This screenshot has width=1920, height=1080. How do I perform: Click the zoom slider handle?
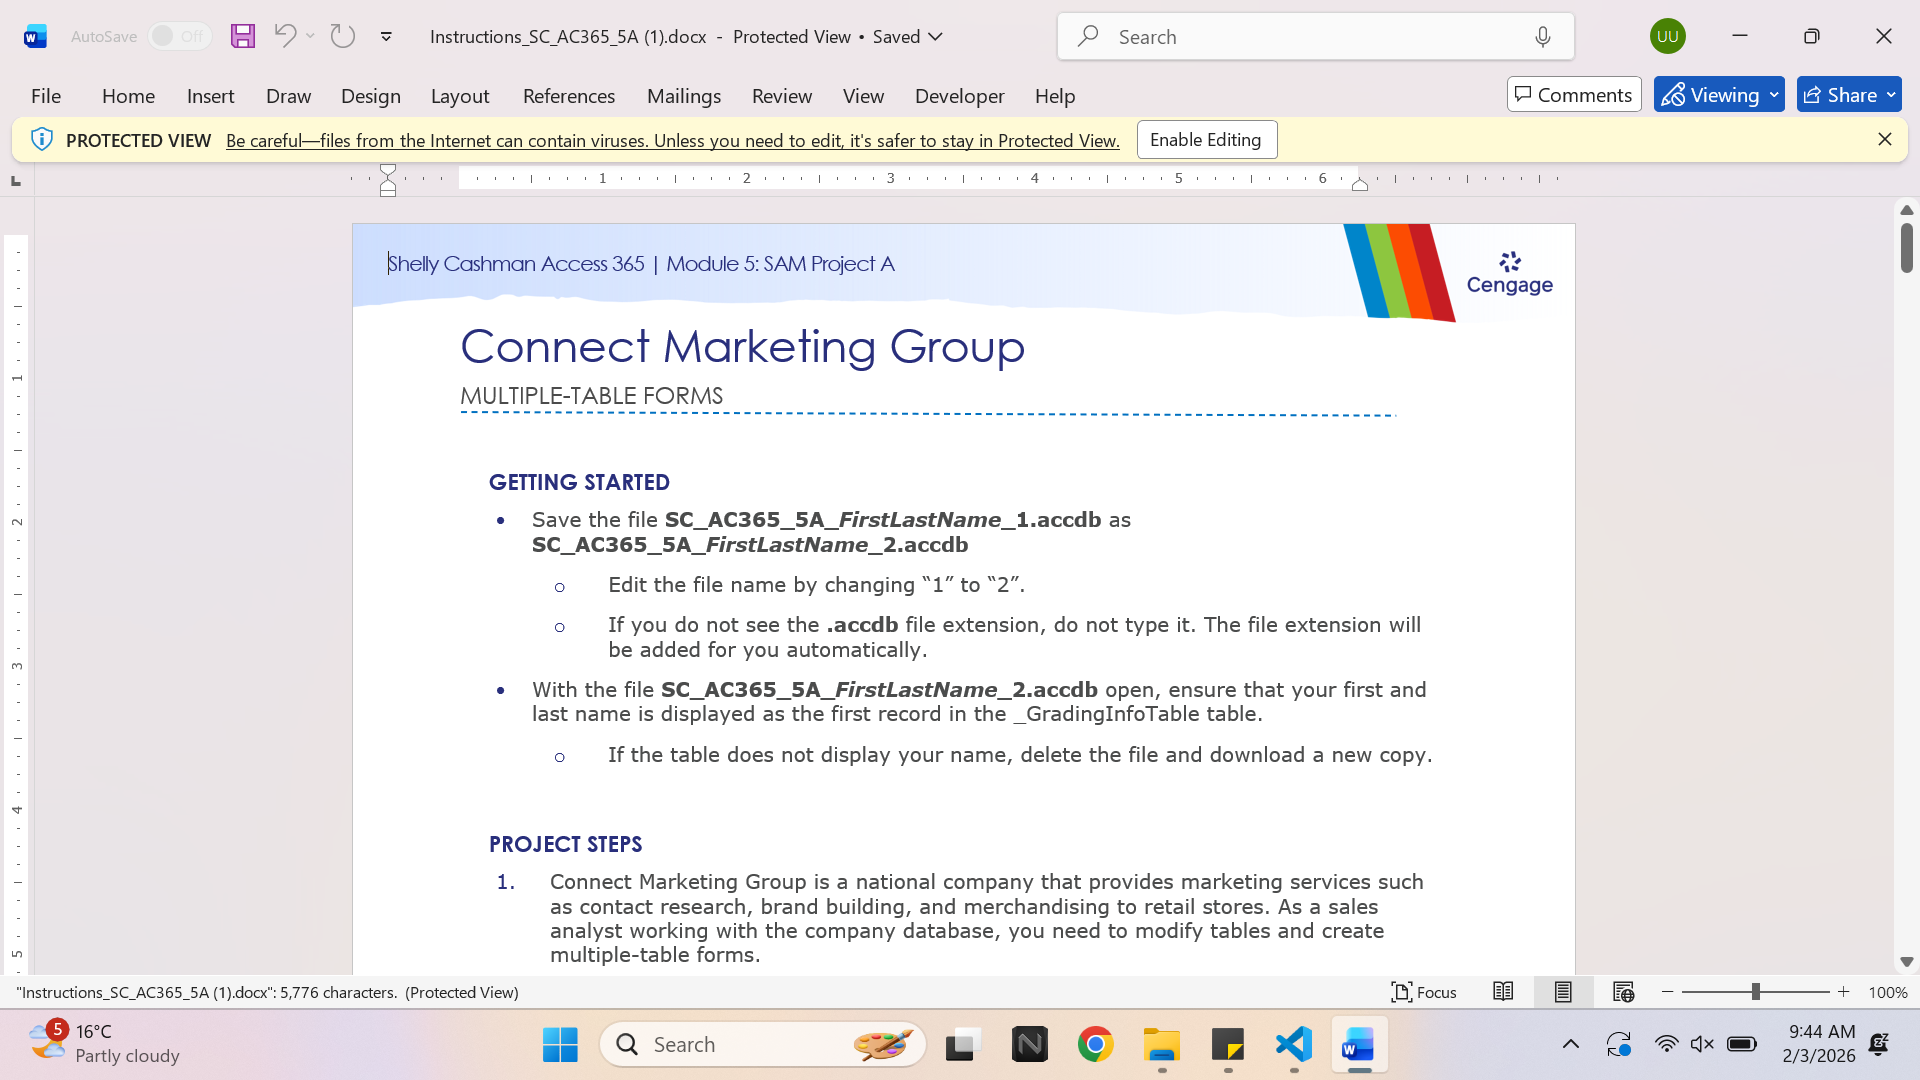point(1756,992)
